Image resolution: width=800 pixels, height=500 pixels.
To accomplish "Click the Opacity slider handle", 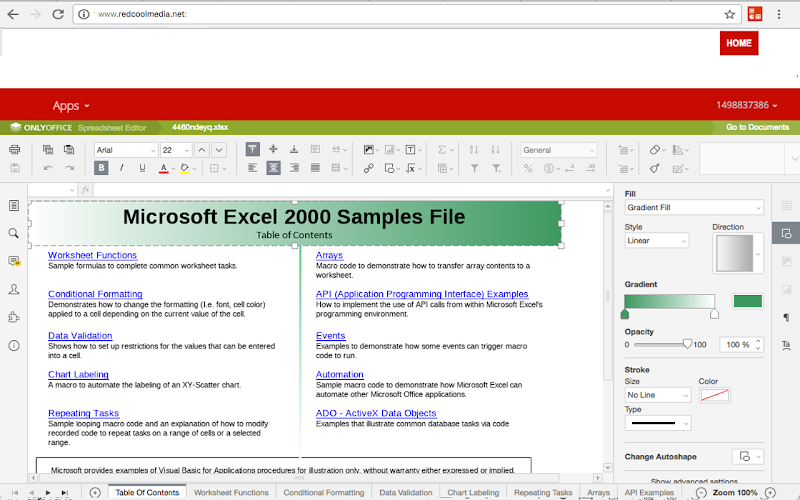I will (687, 344).
